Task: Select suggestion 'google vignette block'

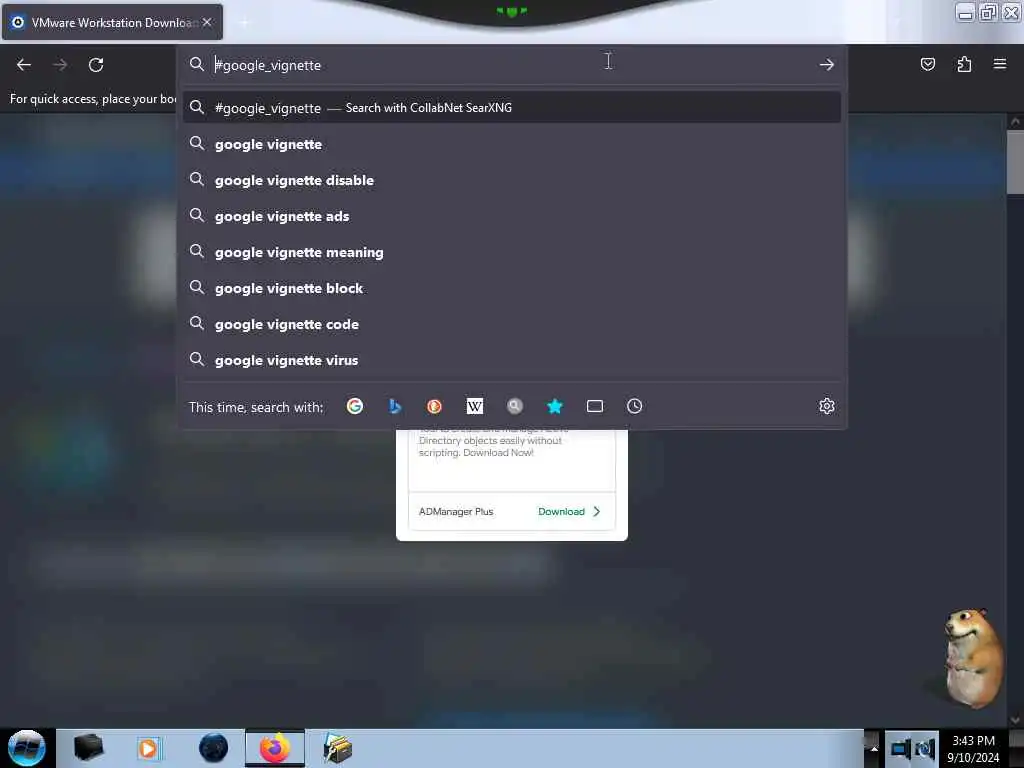Action: click(x=512, y=288)
